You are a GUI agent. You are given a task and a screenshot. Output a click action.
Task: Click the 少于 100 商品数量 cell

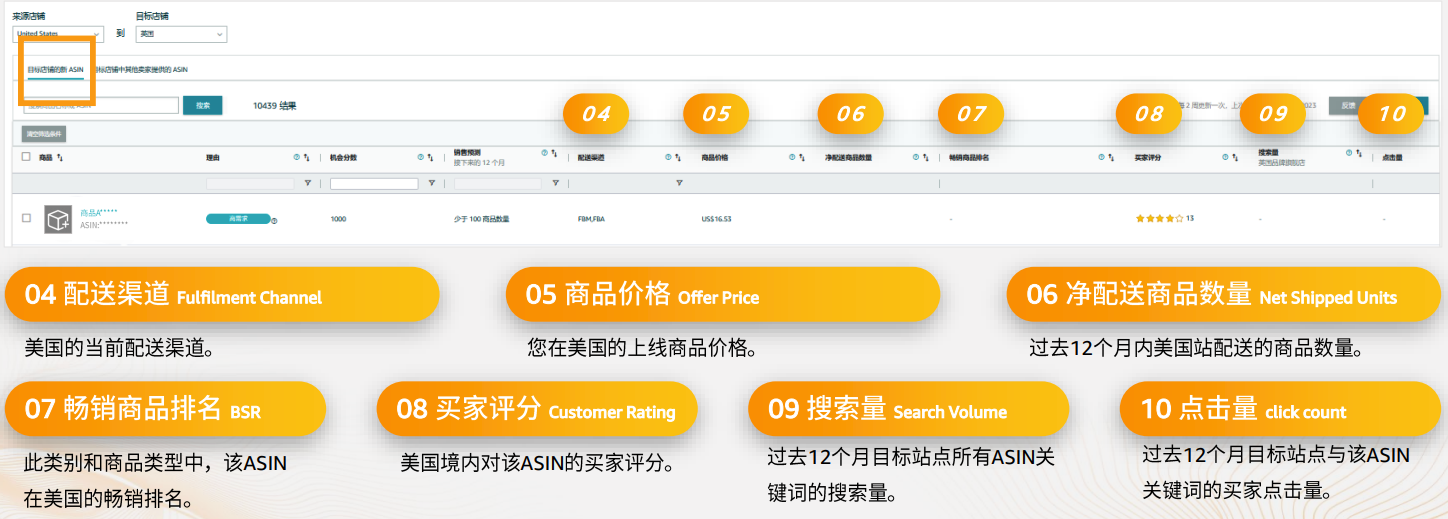click(482, 218)
